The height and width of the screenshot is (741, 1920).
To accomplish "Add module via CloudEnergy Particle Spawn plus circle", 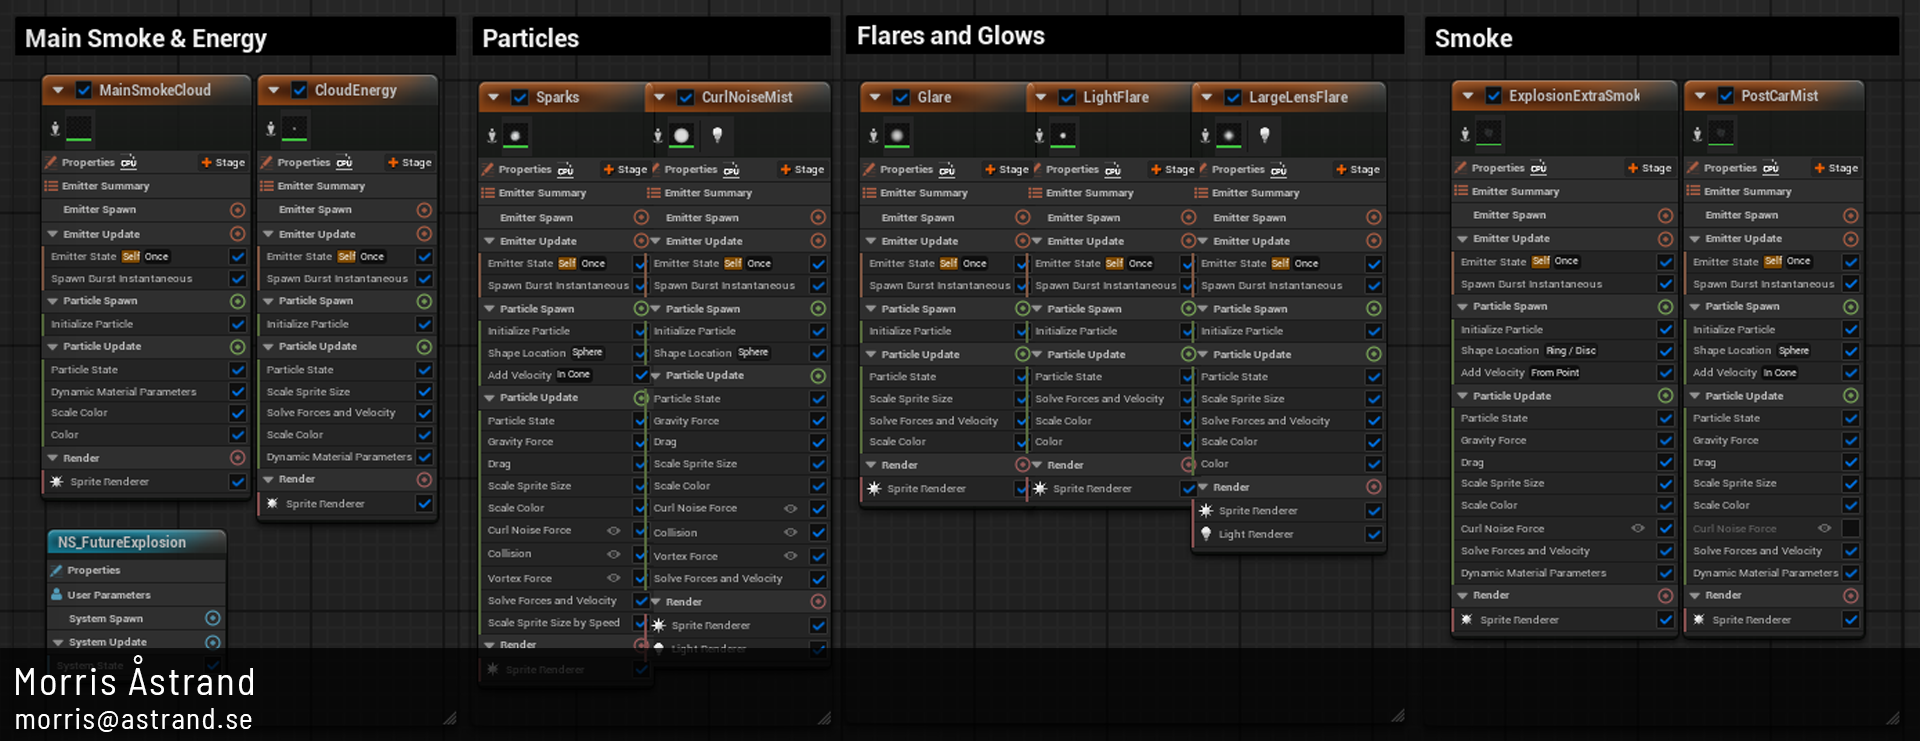I will point(424,301).
